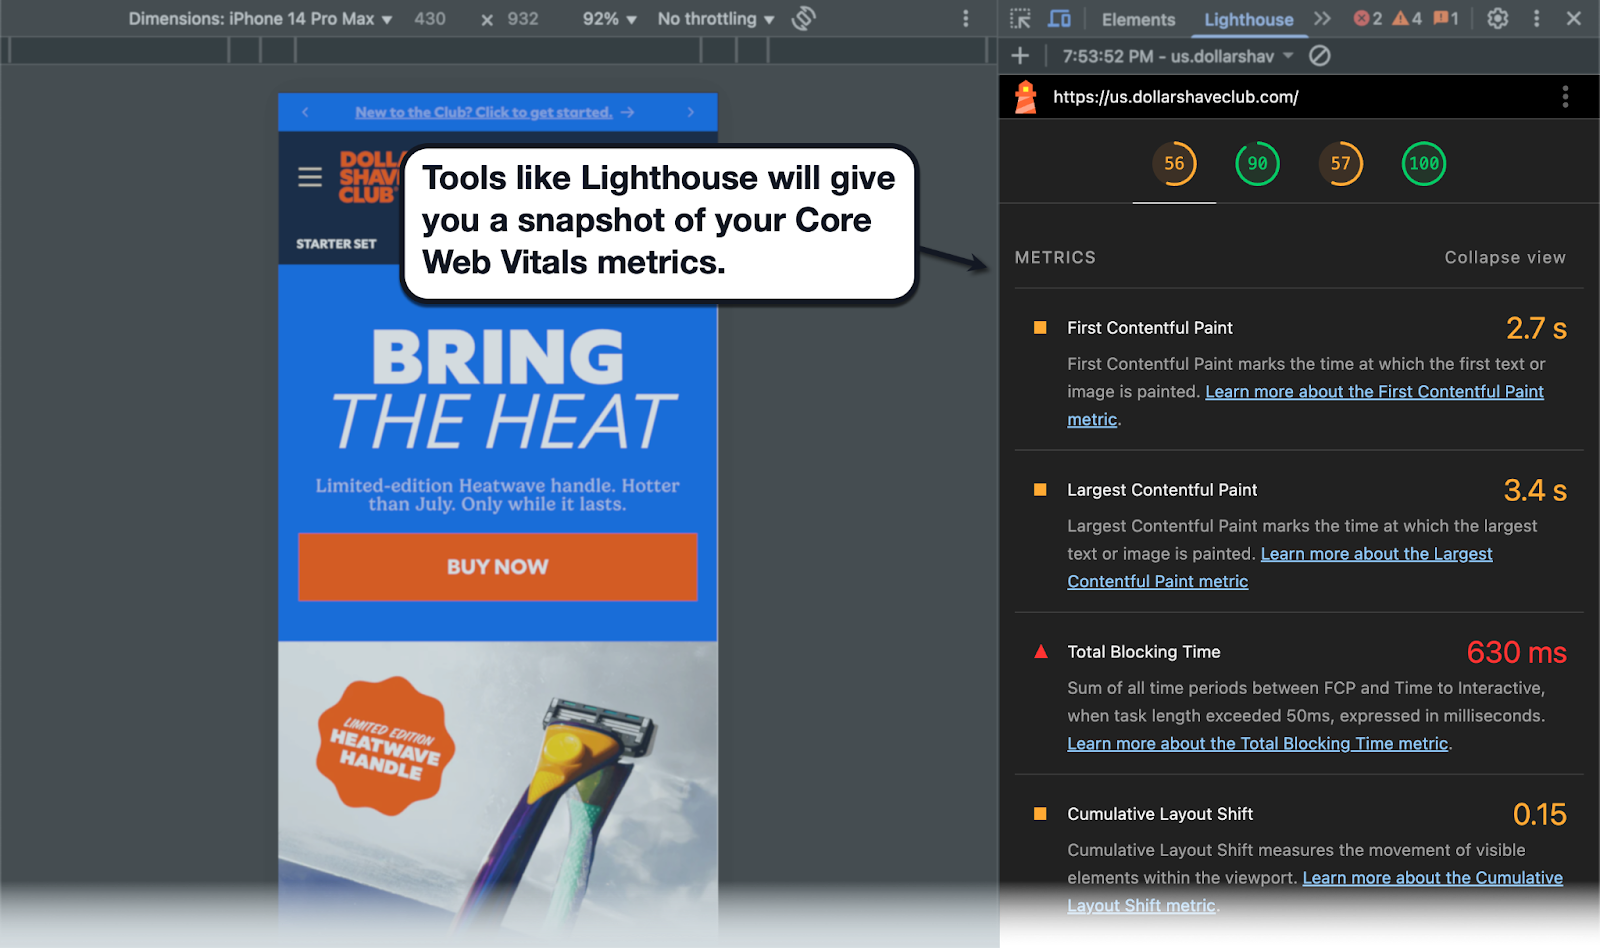Switch to the Elements tab

1138,19
